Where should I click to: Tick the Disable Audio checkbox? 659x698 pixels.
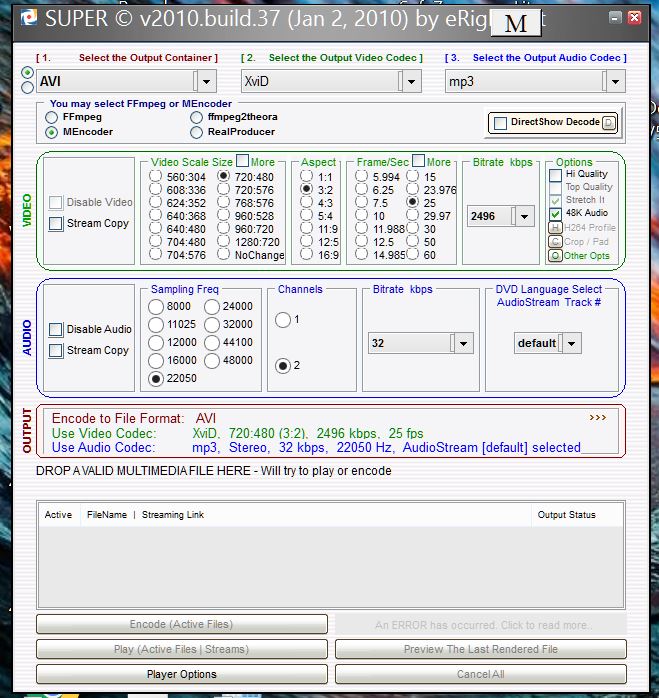coord(56,330)
